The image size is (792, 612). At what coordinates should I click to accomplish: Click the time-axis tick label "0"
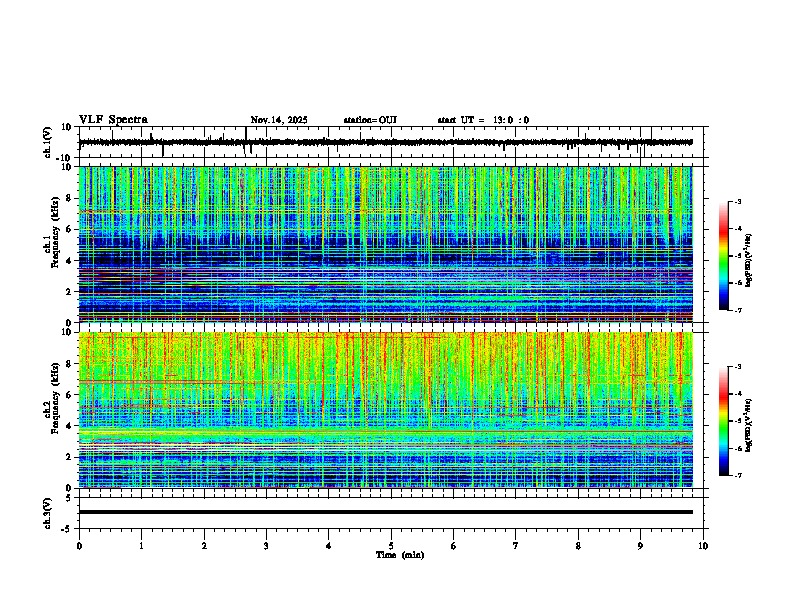79,546
